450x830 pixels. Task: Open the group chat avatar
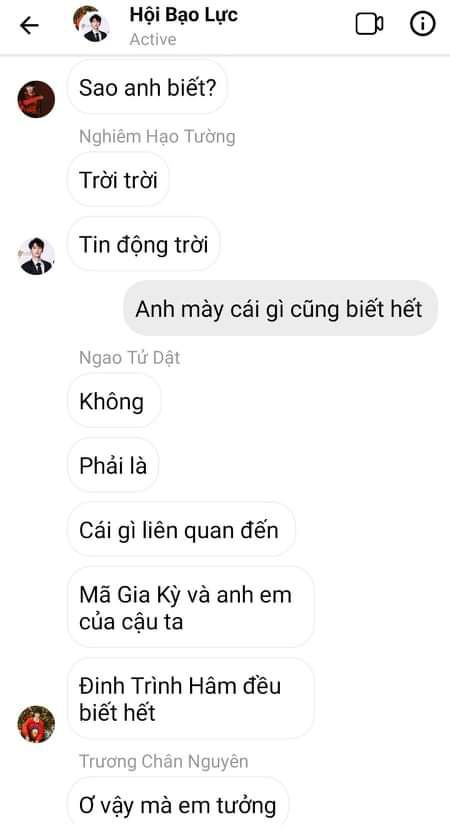(x=91, y=24)
